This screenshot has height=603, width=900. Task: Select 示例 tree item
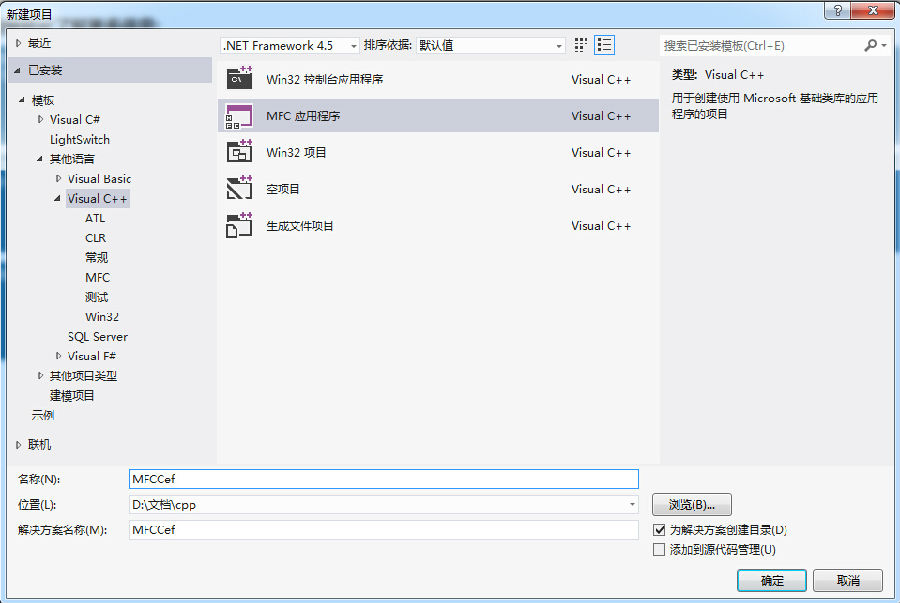(42, 415)
